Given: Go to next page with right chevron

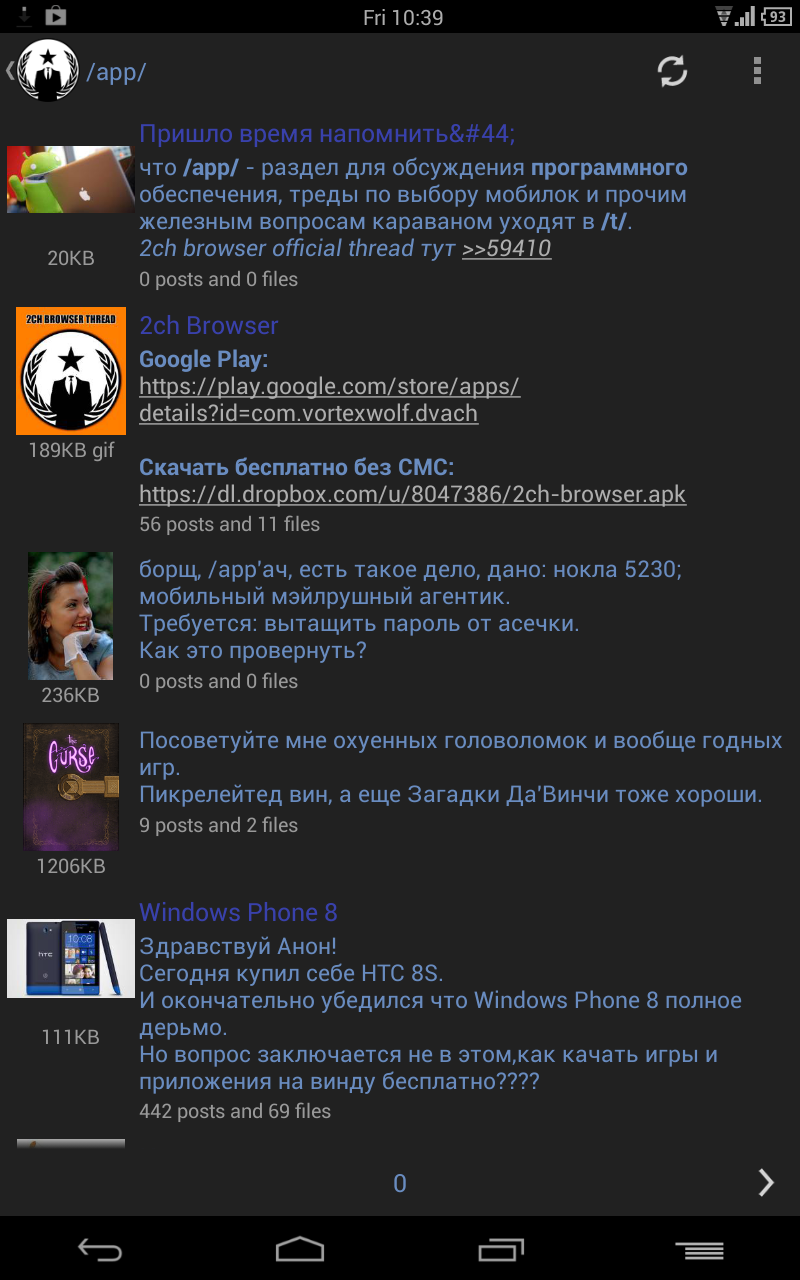Looking at the screenshot, I should 766,1183.
